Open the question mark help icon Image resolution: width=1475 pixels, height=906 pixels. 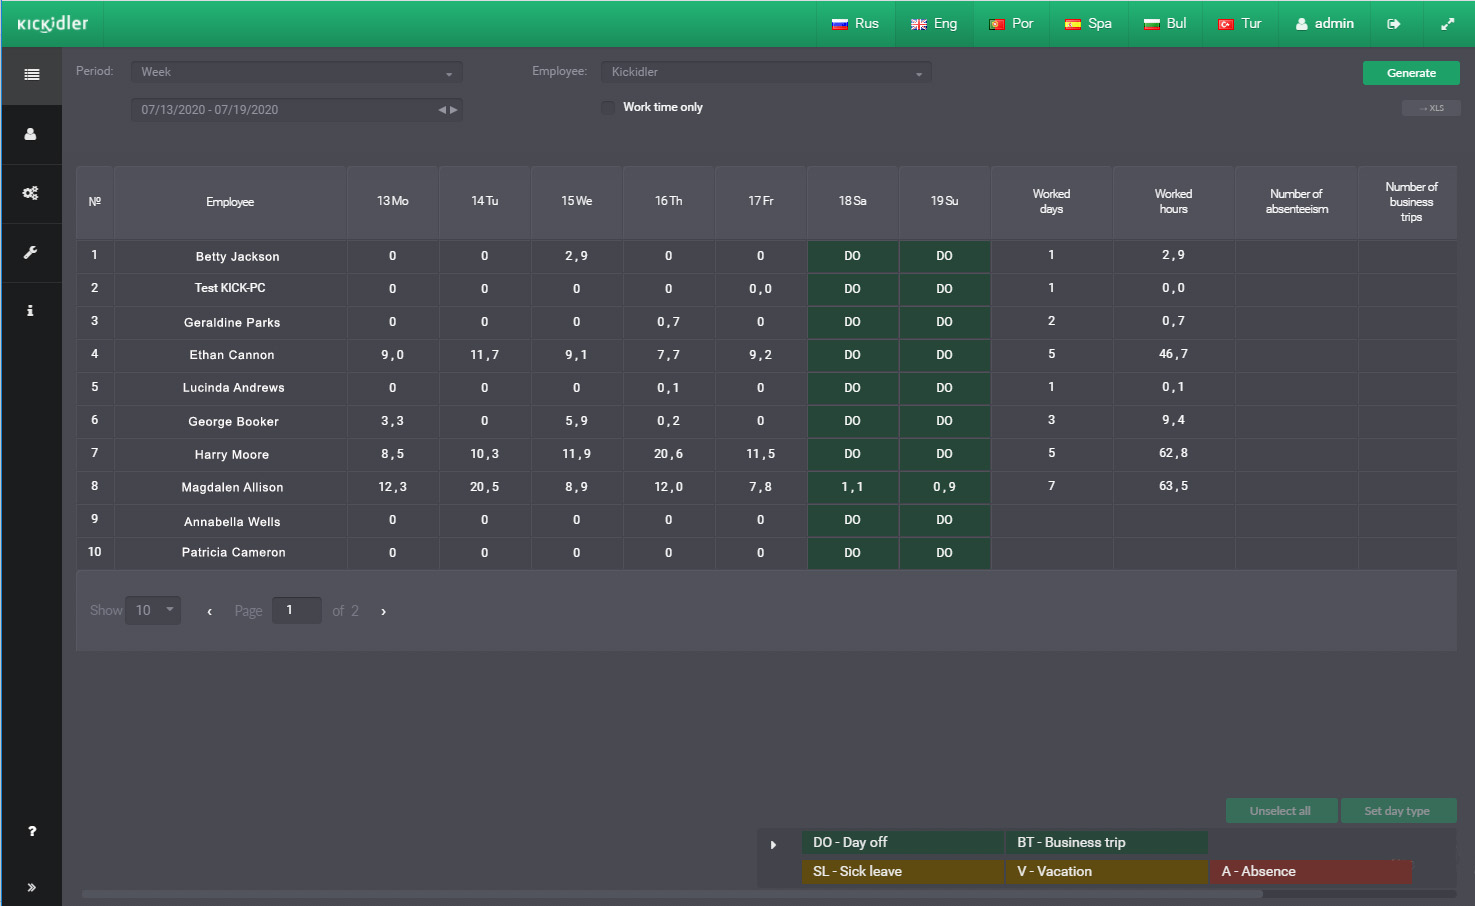coord(32,831)
